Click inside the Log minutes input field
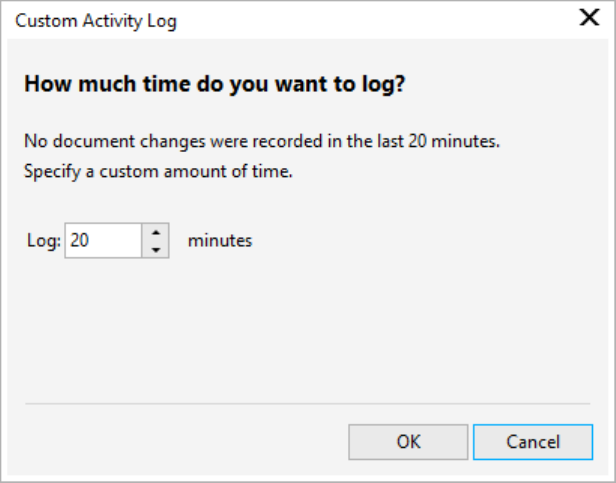The height and width of the screenshot is (483, 616). point(103,240)
